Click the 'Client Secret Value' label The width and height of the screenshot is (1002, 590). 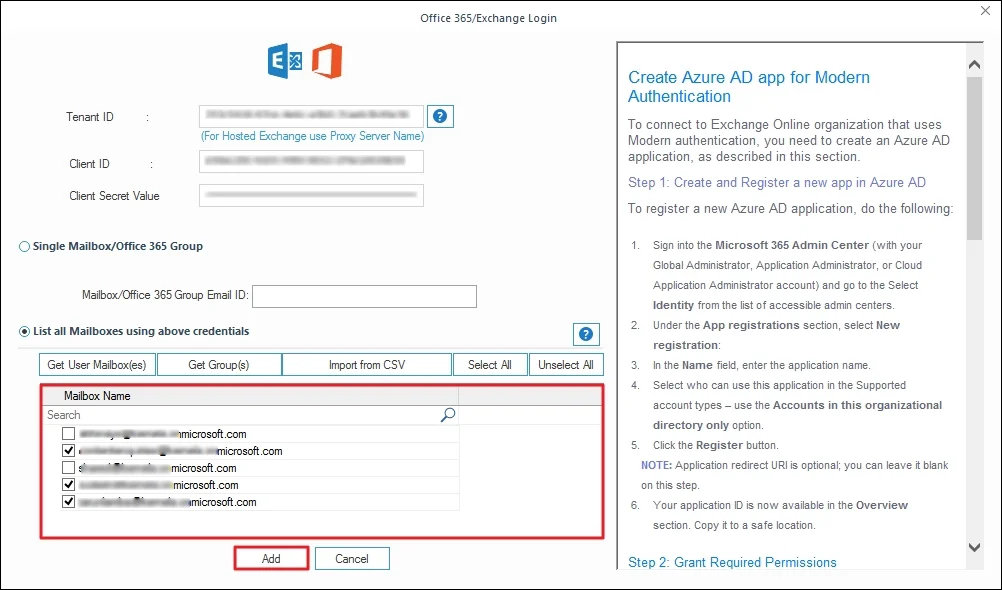[114, 196]
